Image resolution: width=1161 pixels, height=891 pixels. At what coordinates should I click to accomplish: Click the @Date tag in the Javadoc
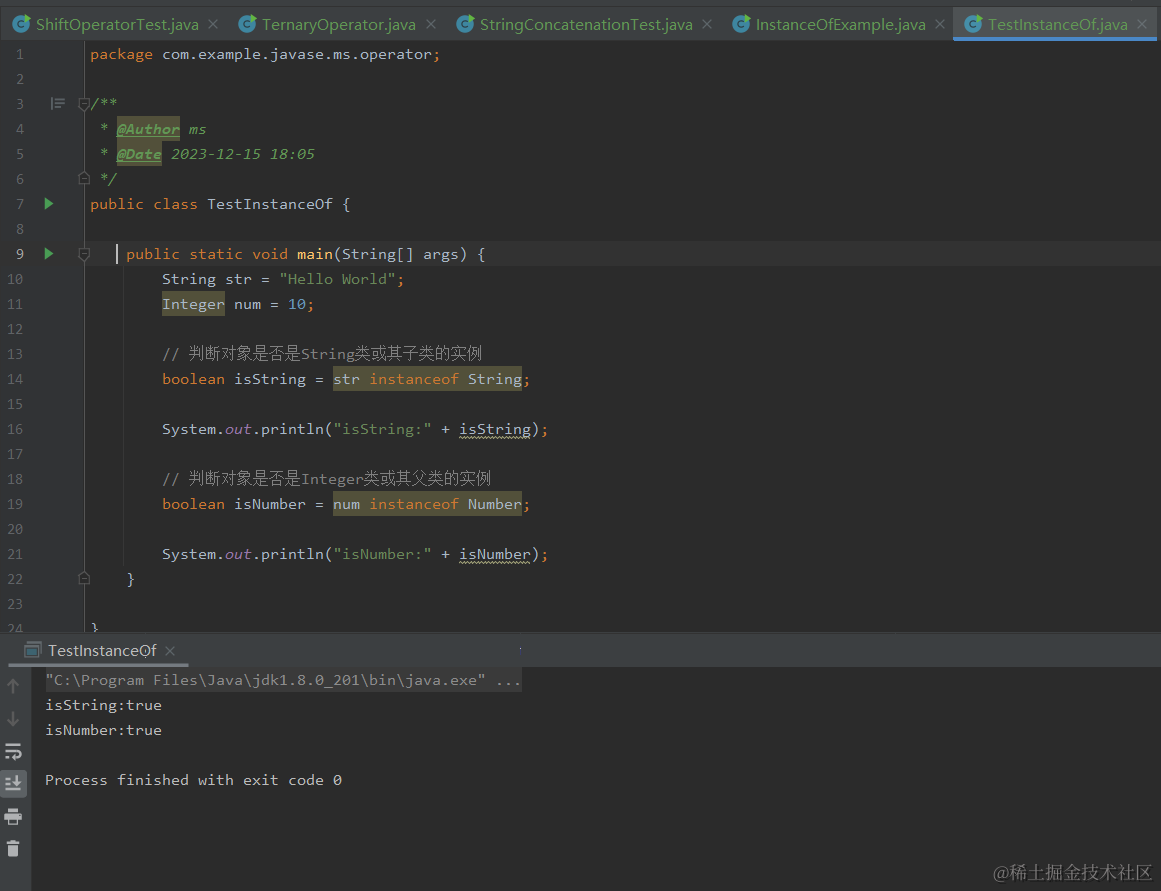pos(139,154)
